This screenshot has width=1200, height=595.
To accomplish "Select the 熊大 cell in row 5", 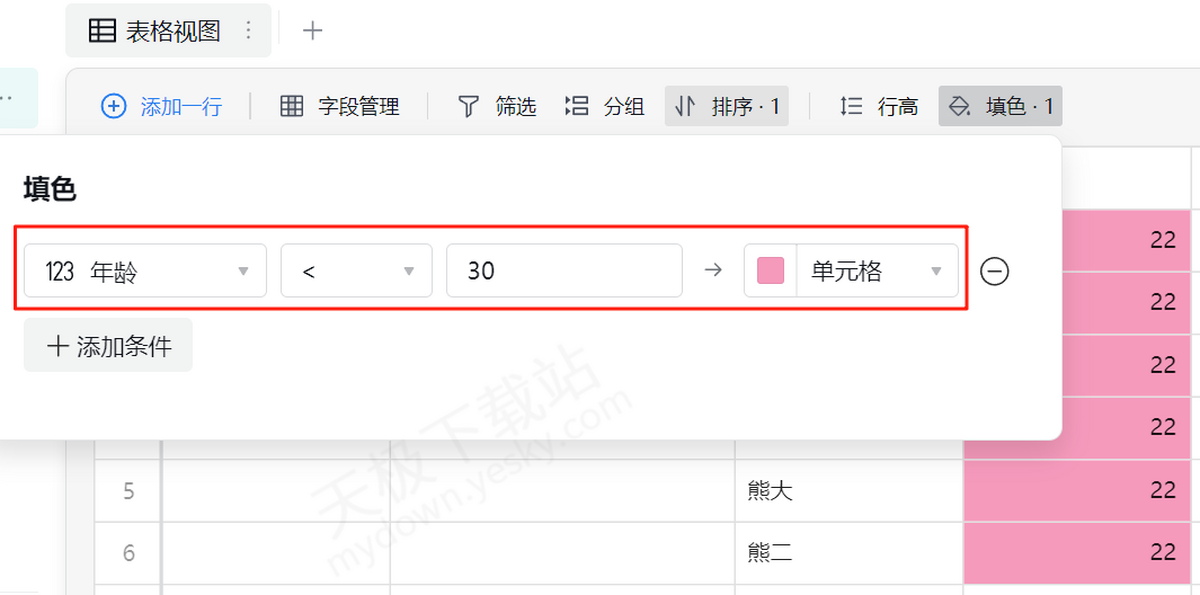I will pyautogui.click(x=848, y=490).
